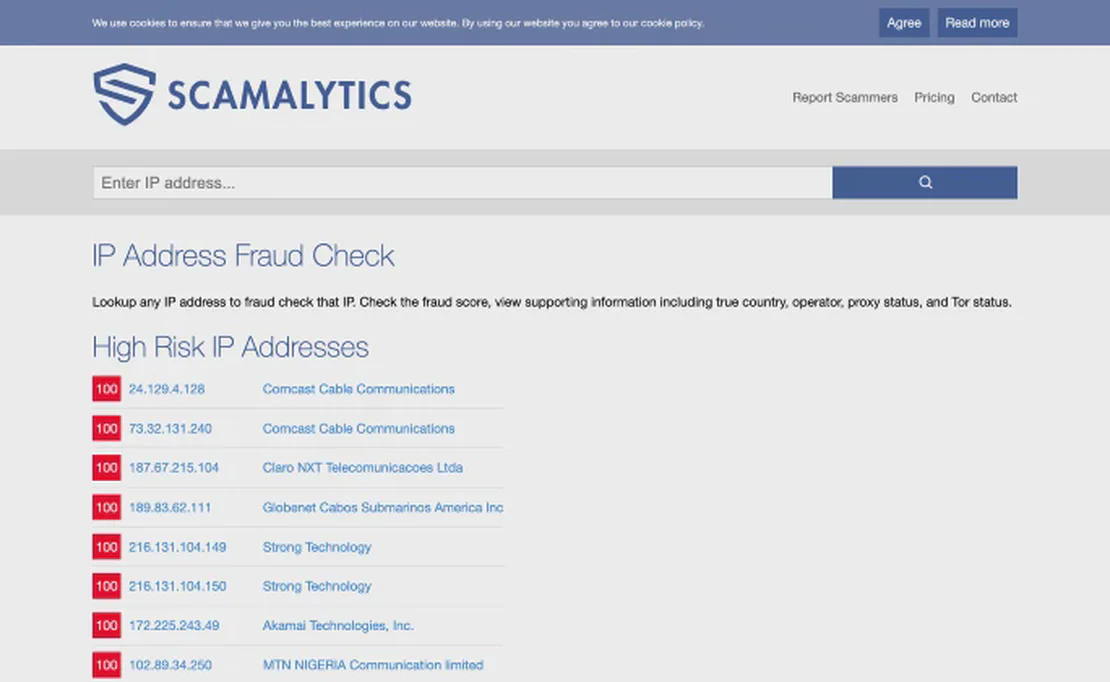Open the Report Scammers page

(845, 98)
